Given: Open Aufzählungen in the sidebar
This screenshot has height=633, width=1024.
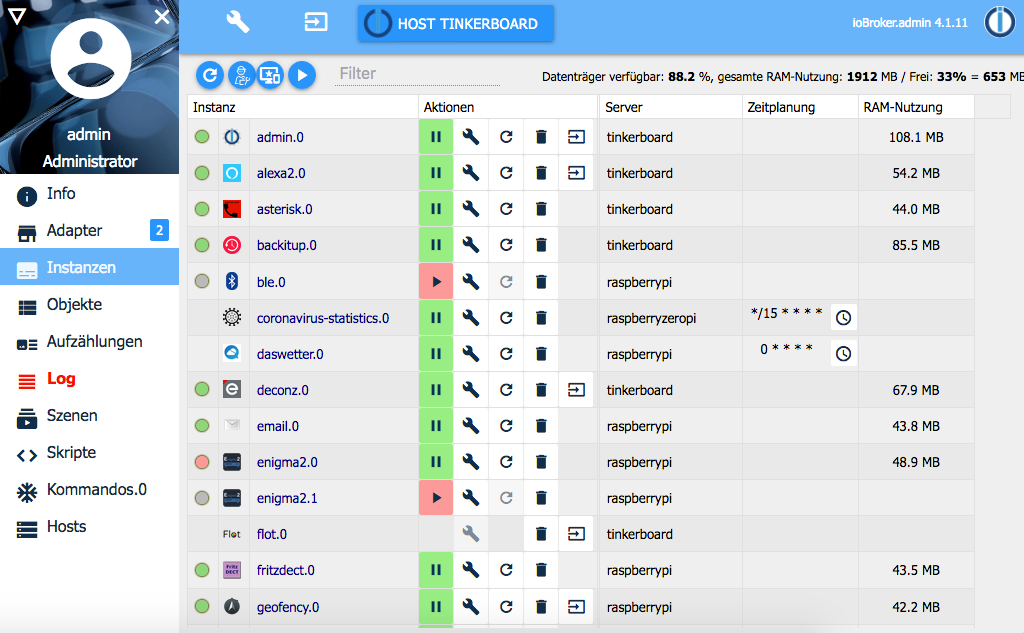Looking at the screenshot, I should pos(89,342).
